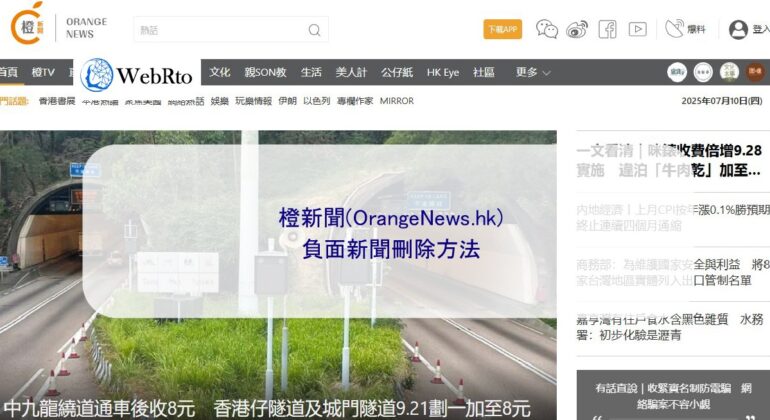Open the 商務部 出口管制名單 headline
Viewport: 770px width, 420px height.
pyautogui.click(x=673, y=272)
